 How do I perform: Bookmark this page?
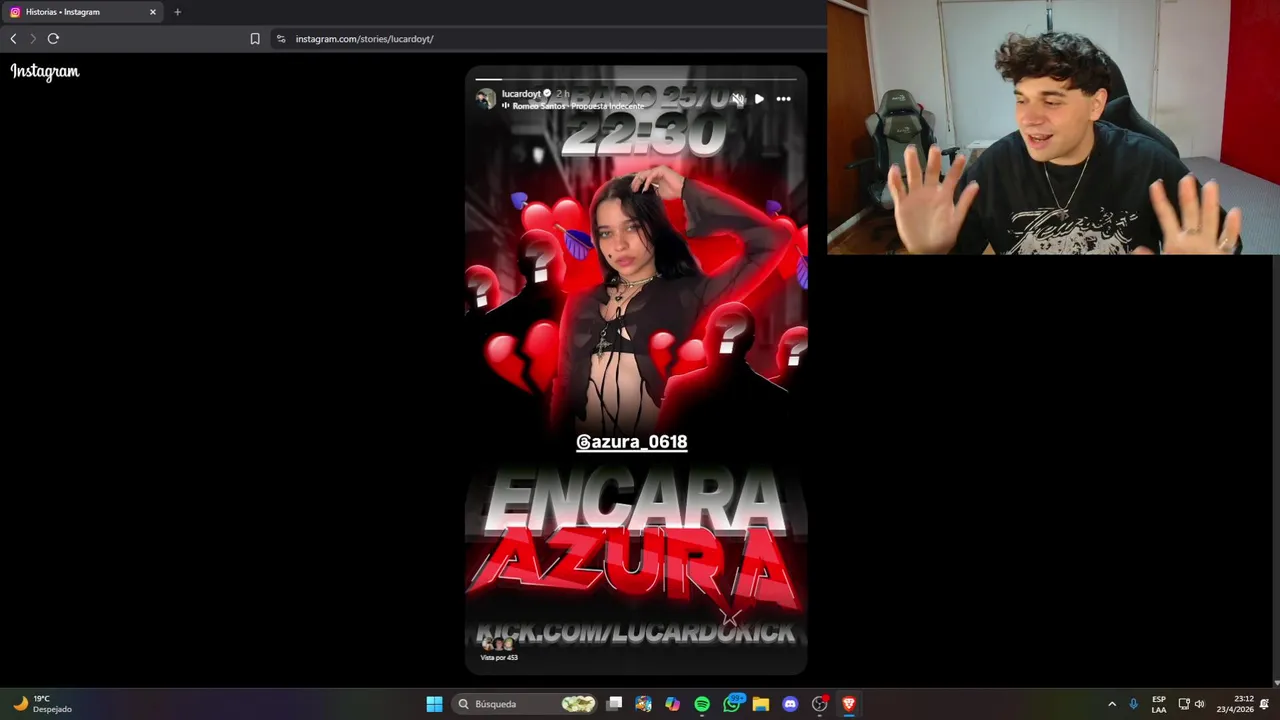255,39
